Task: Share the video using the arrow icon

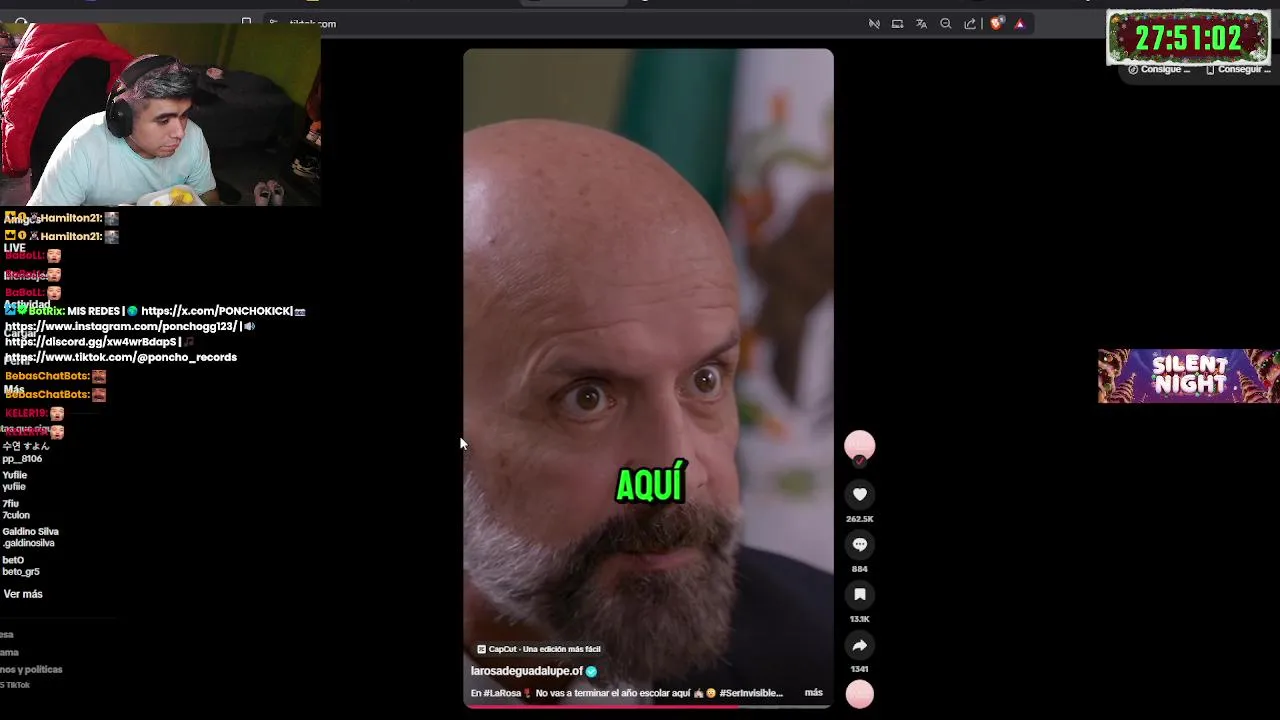Action: click(x=859, y=645)
